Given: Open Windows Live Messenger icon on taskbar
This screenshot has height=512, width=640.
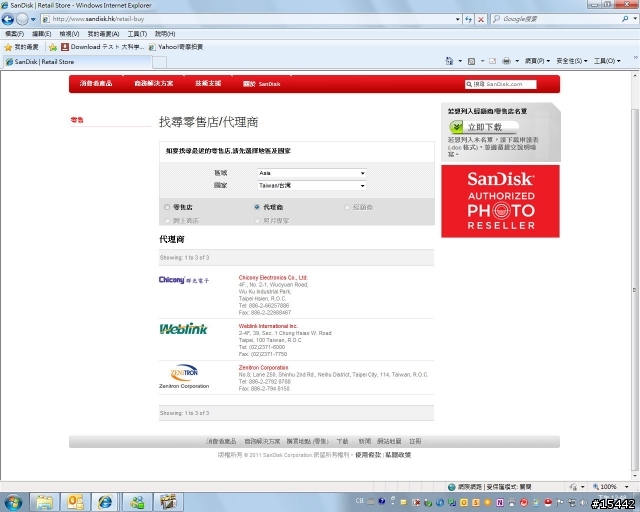Looking at the screenshot, I should pos(137,502).
